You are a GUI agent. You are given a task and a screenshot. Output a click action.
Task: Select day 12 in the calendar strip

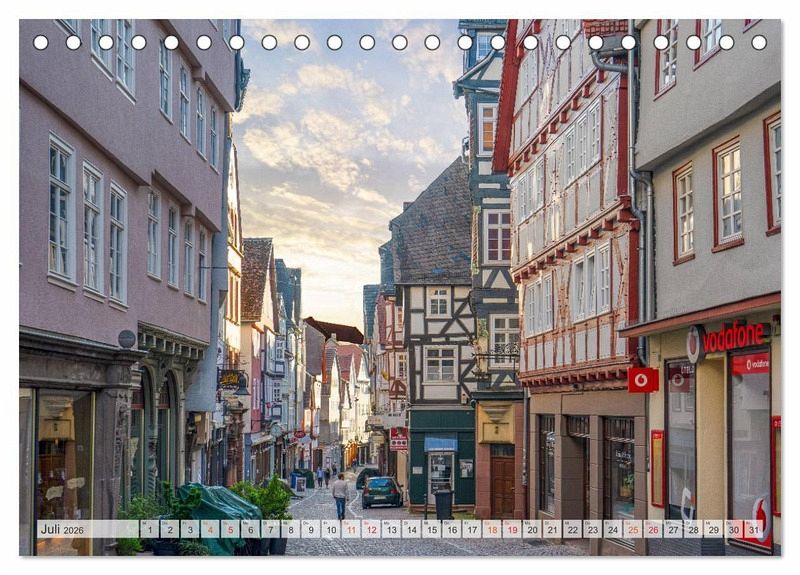click(x=371, y=530)
